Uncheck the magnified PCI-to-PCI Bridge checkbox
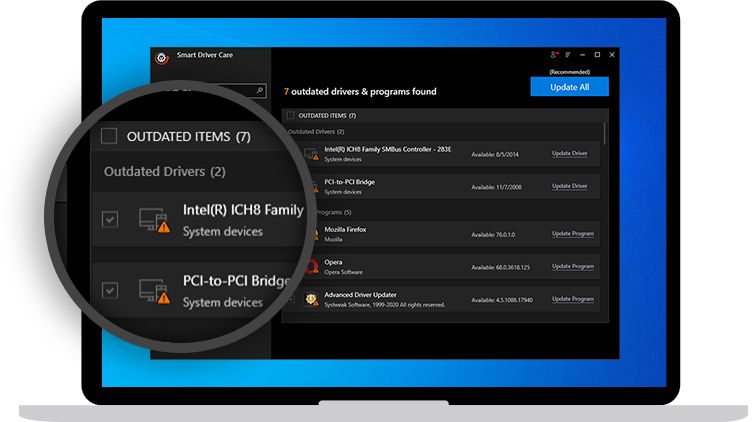Viewport: 753px width, 422px height. coord(110,290)
